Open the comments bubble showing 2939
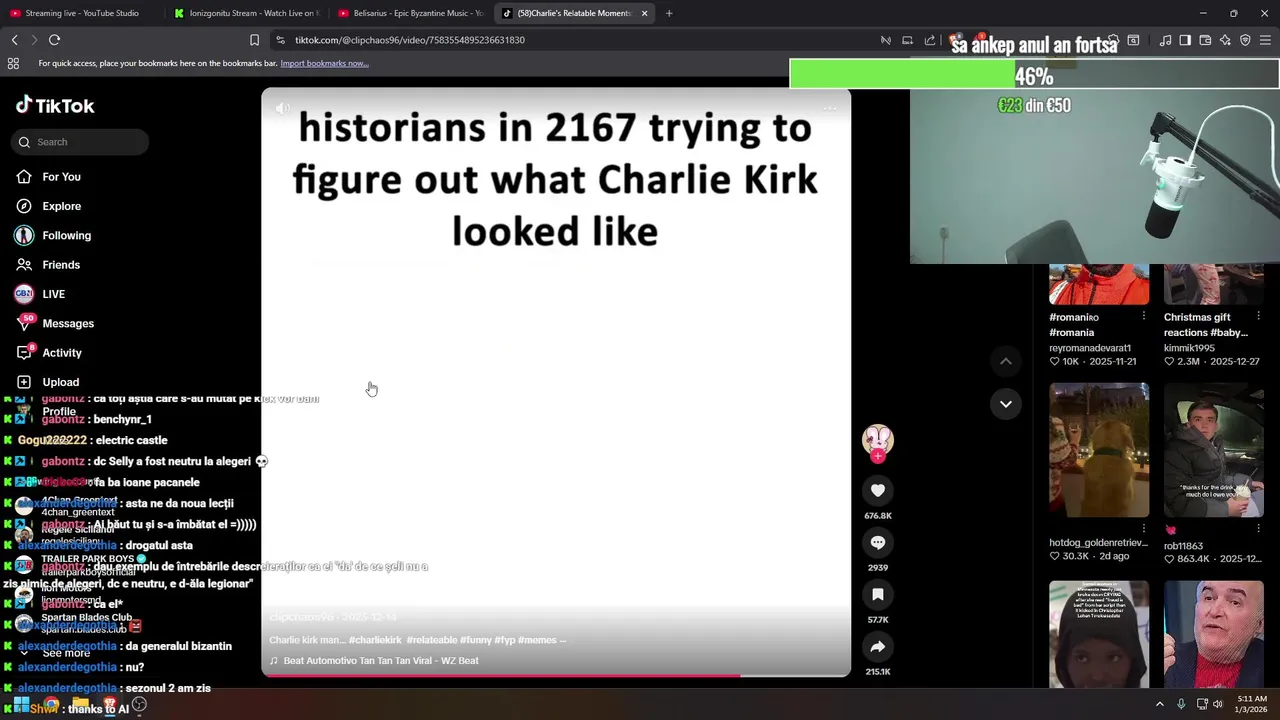The height and width of the screenshot is (720, 1280). point(877,542)
